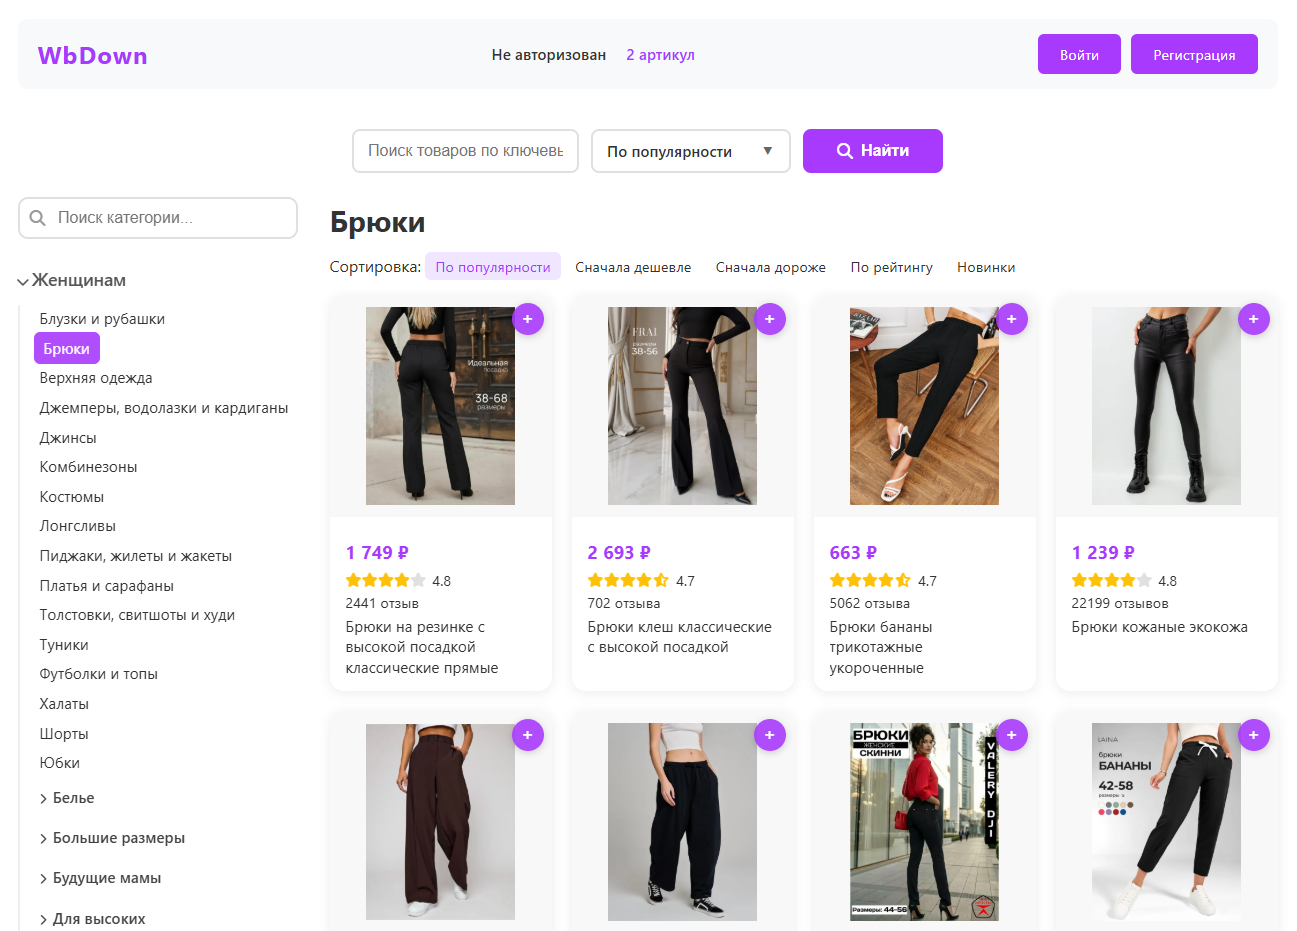This screenshot has height=931, width=1297.
Task: Expand the Белье subcategory
Action: coord(43,799)
